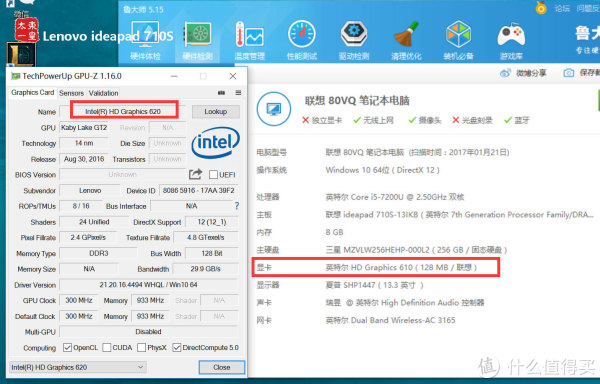The width and height of the screenshot is (600, 384).
Task: Click 无线上网 feature status
Action: click(x=373, y=120)
